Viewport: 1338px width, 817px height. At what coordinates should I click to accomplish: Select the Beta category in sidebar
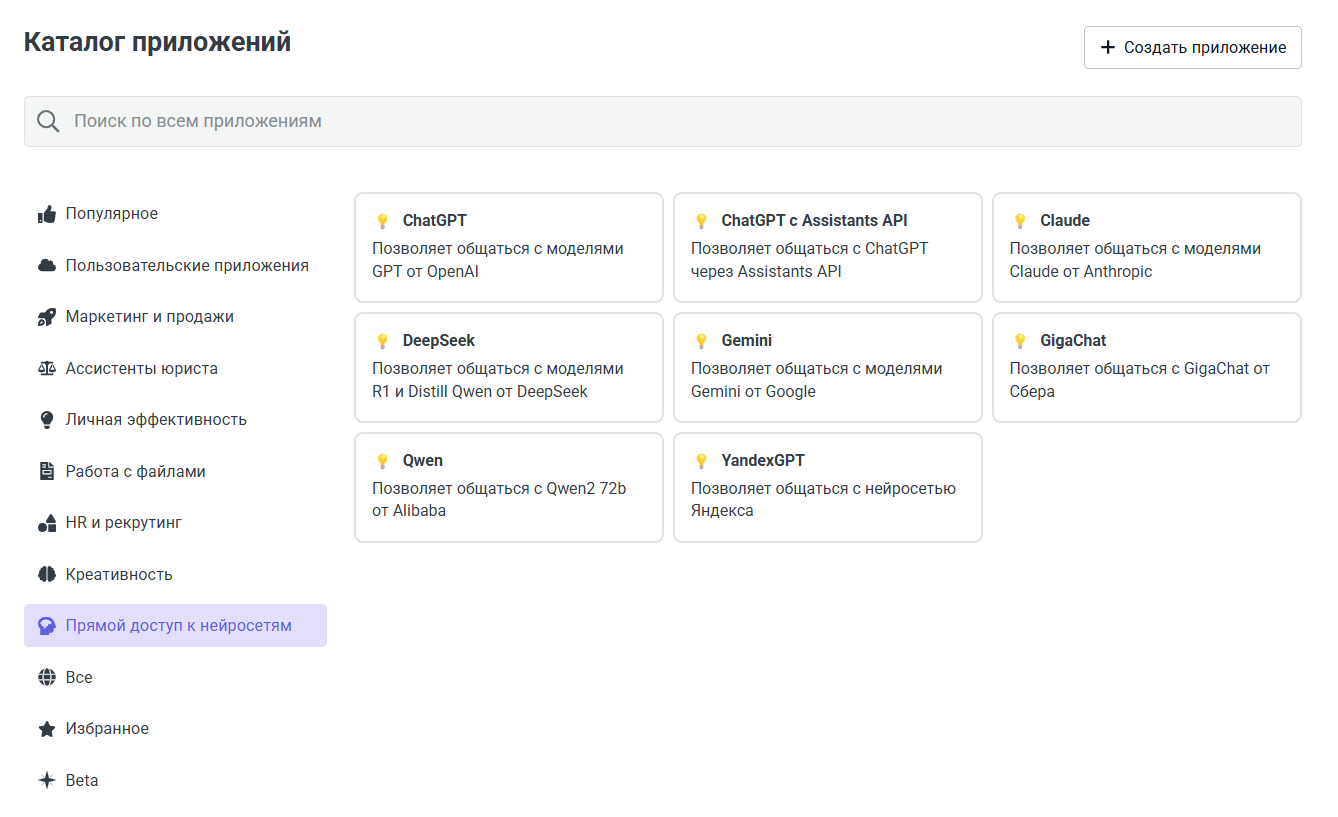[82, 781]
